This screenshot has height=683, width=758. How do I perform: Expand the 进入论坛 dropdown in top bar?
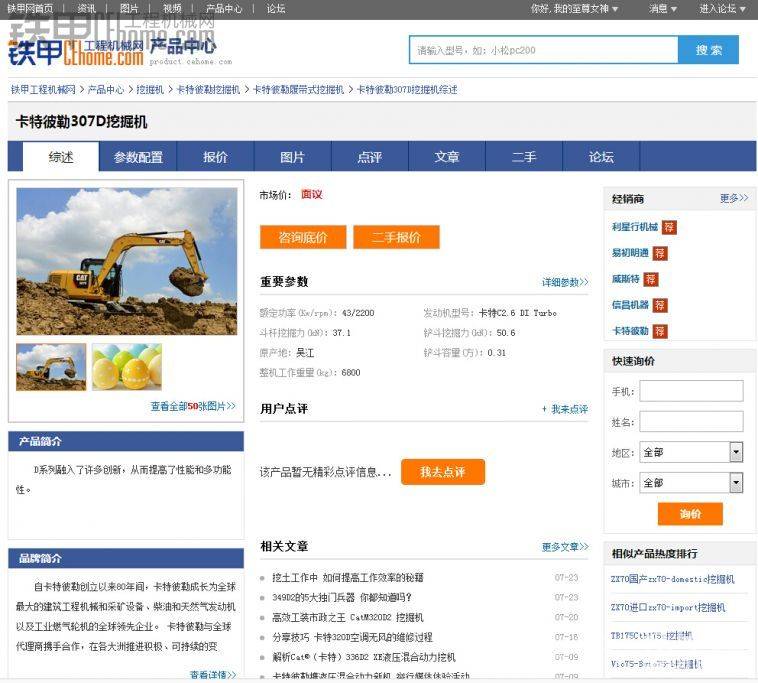(x=722, y=9)
